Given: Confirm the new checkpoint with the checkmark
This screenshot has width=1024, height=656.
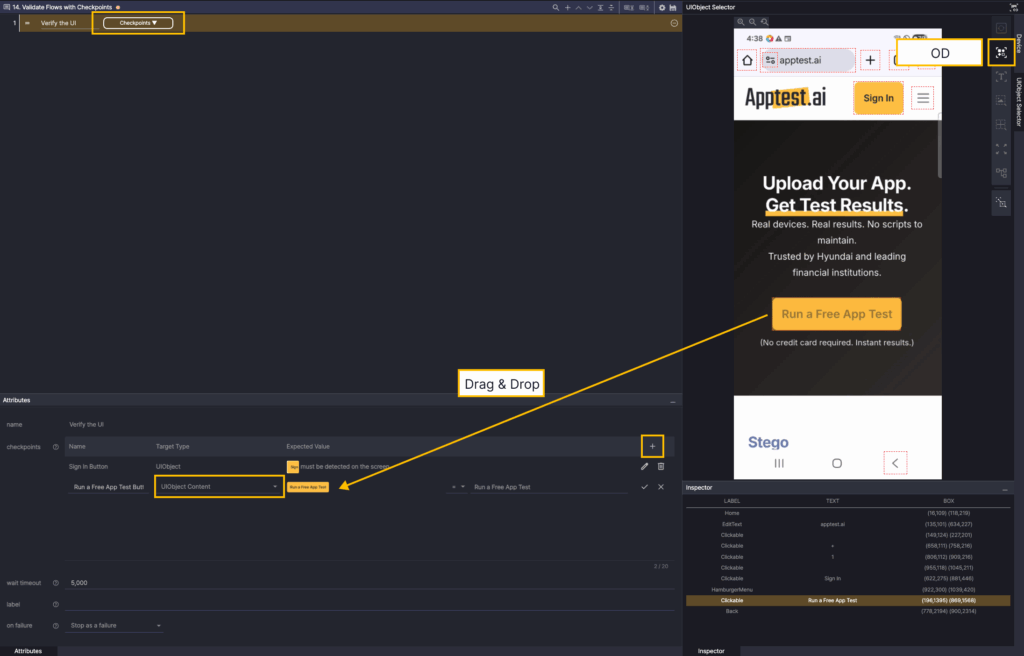Looking at the screenshot, I should [645, 487].
